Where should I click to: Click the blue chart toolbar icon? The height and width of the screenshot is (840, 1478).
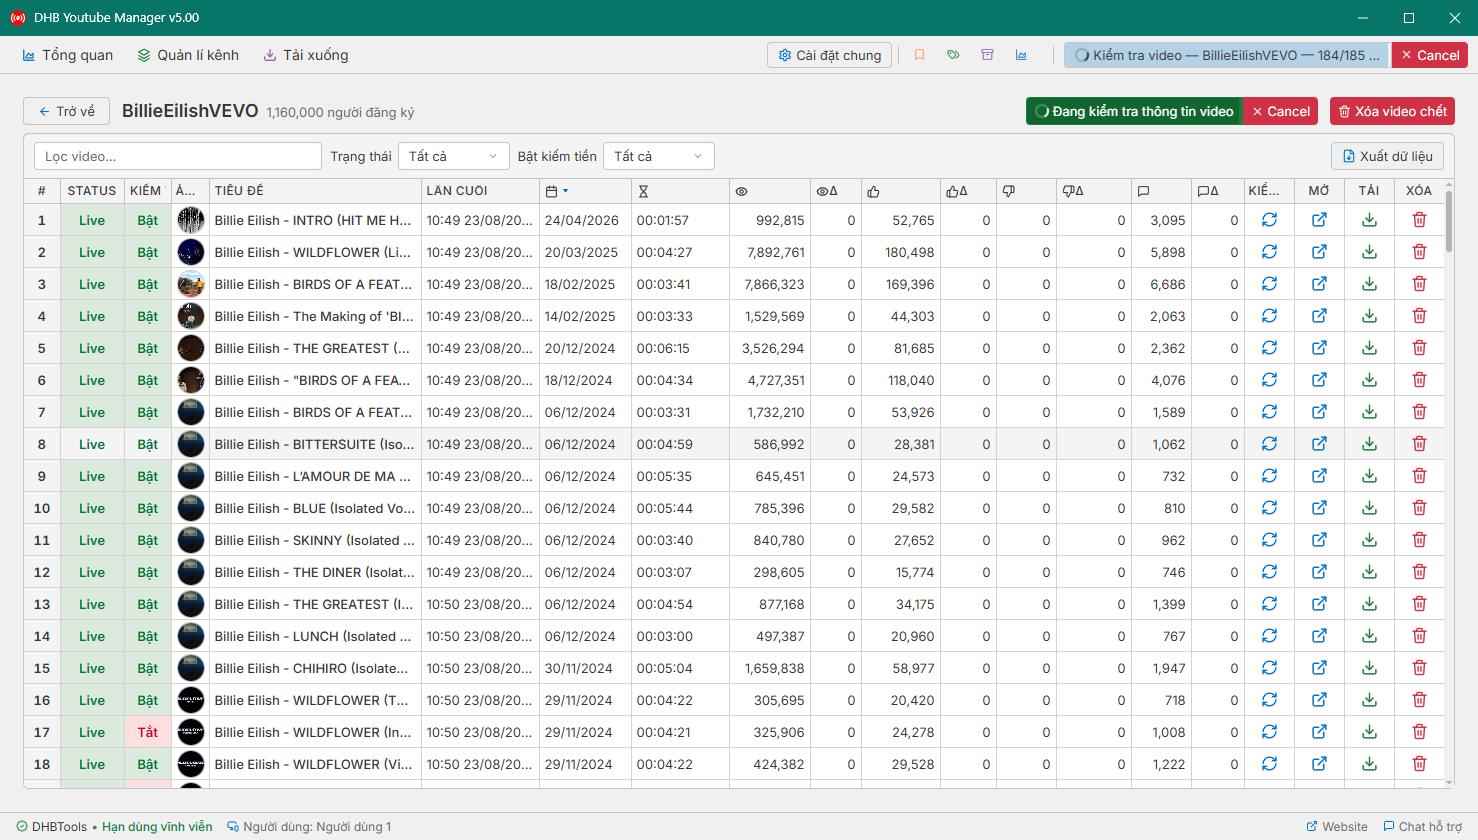click(1021, 55)
